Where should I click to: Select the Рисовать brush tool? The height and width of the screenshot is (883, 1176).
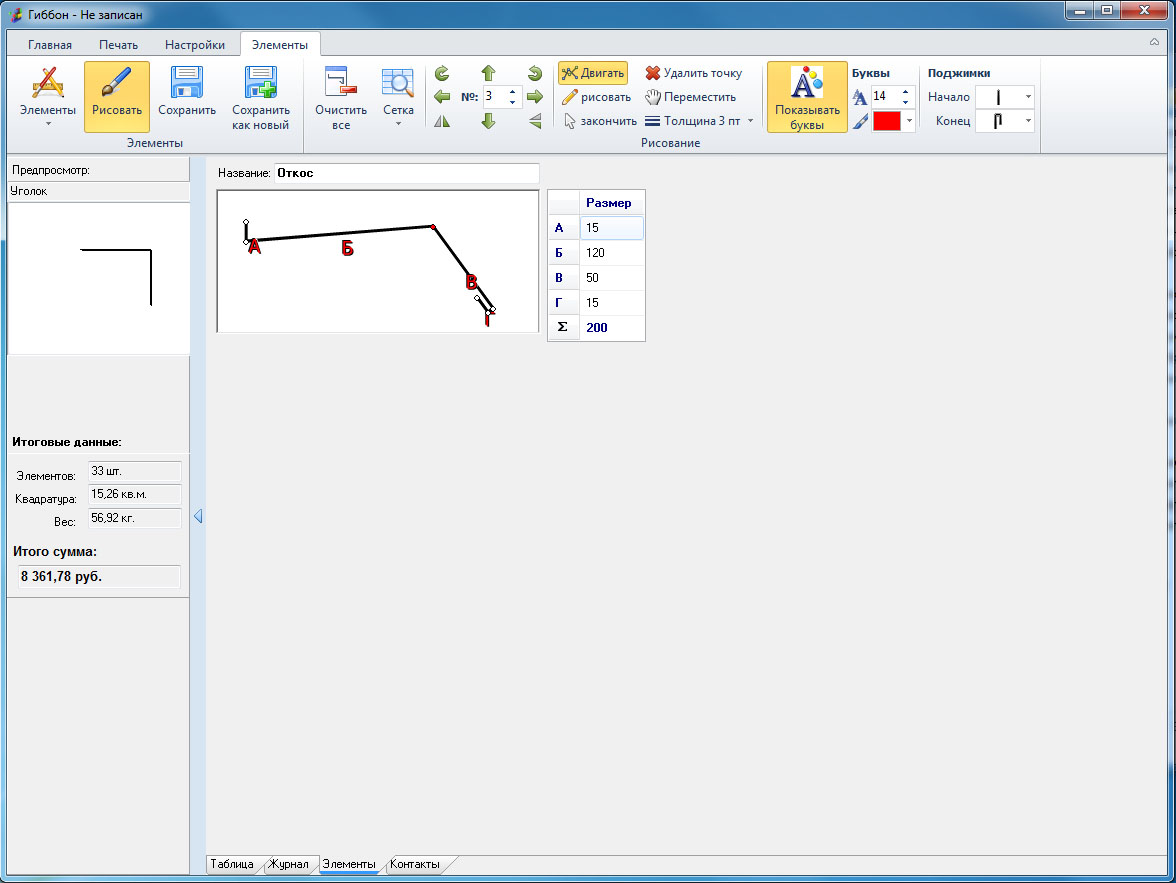pyautogui.click(x=116, y=96)
